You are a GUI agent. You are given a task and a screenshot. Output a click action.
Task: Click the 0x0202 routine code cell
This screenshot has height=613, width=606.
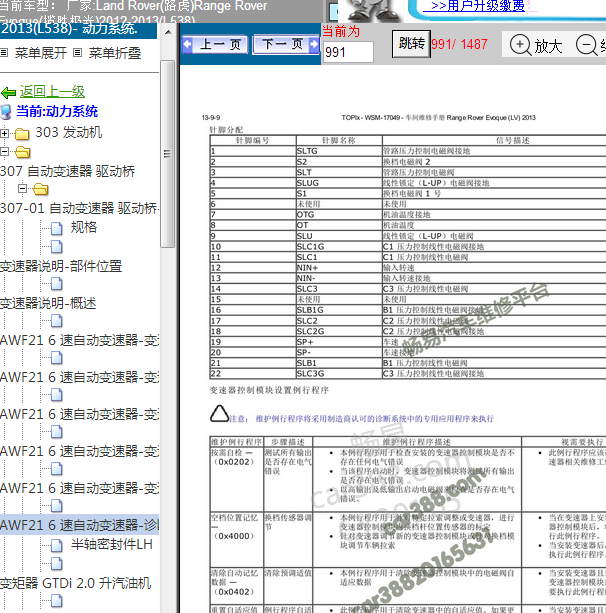tap(237, 479)
